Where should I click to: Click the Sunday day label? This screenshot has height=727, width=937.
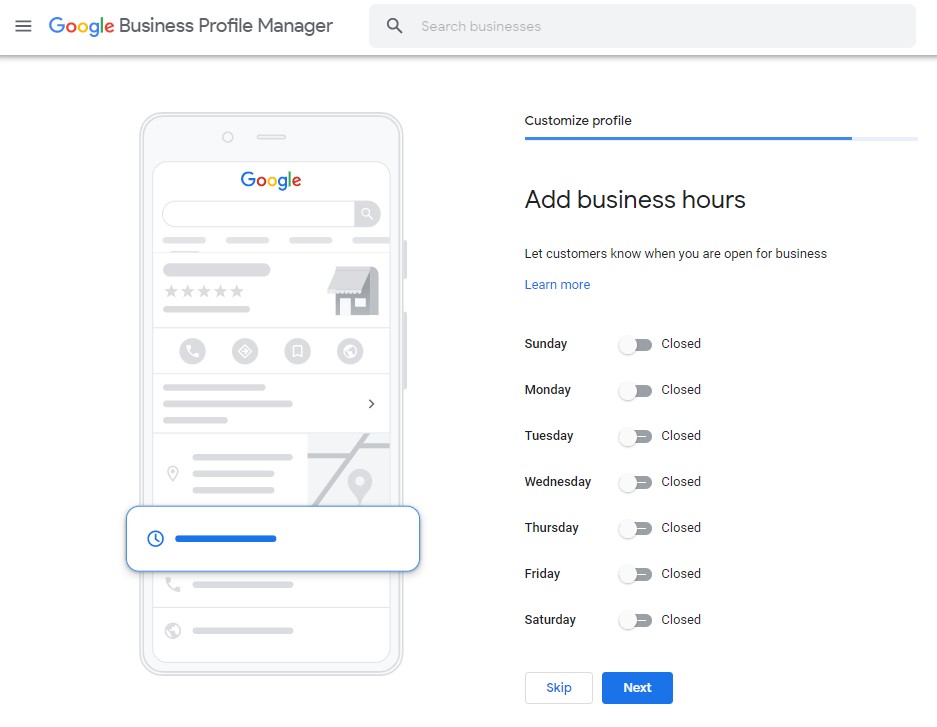click(546, 343)
